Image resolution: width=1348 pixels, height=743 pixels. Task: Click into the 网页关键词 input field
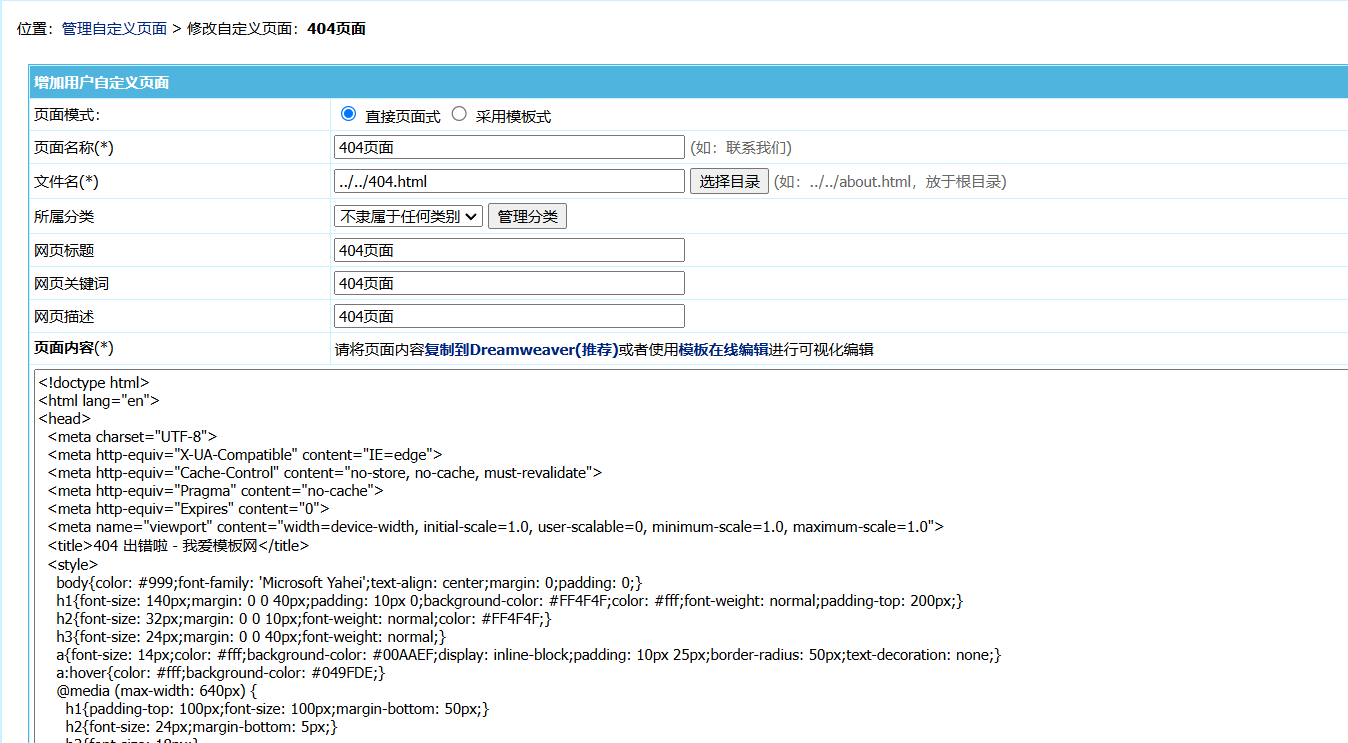click(509, 283)
